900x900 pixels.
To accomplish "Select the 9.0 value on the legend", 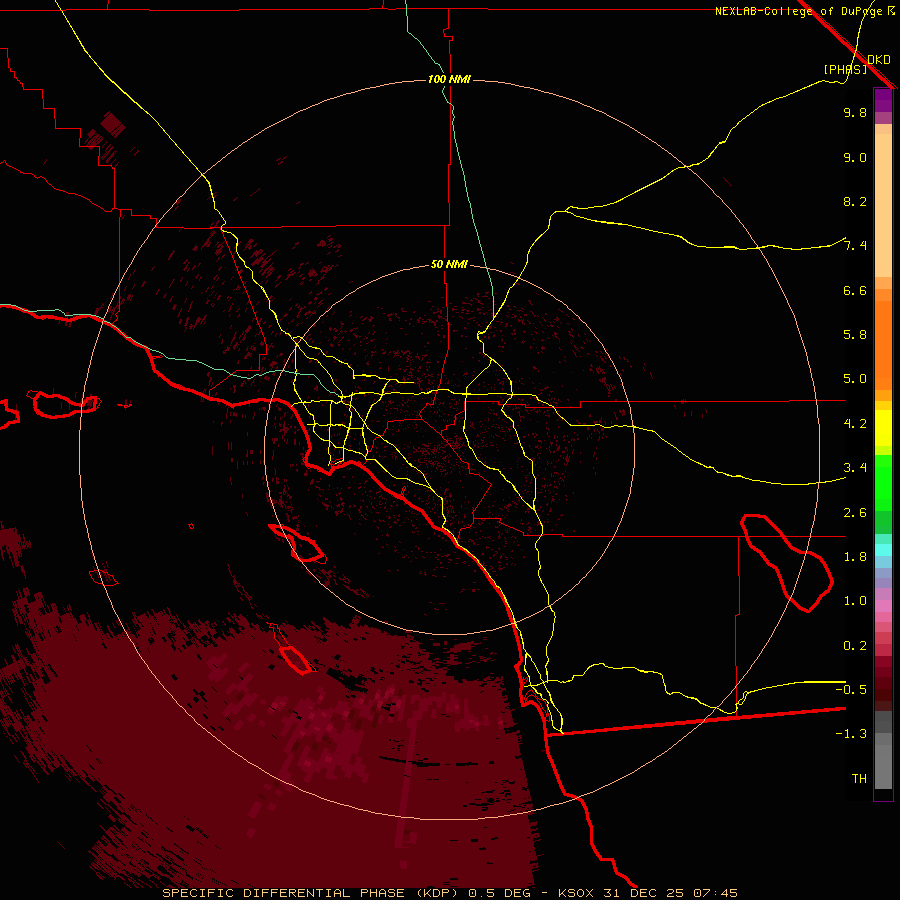I will (x=855, y=157).
